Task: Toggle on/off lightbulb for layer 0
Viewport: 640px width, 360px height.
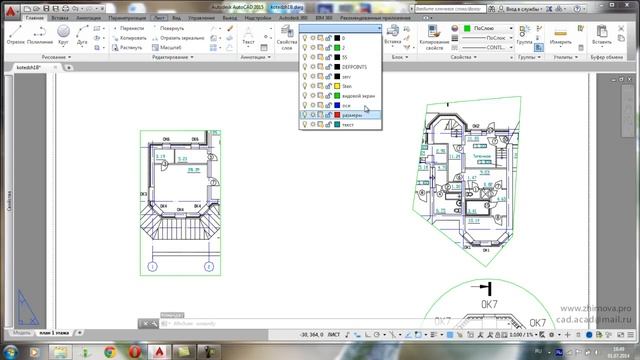Action: (x=304, y=38)
